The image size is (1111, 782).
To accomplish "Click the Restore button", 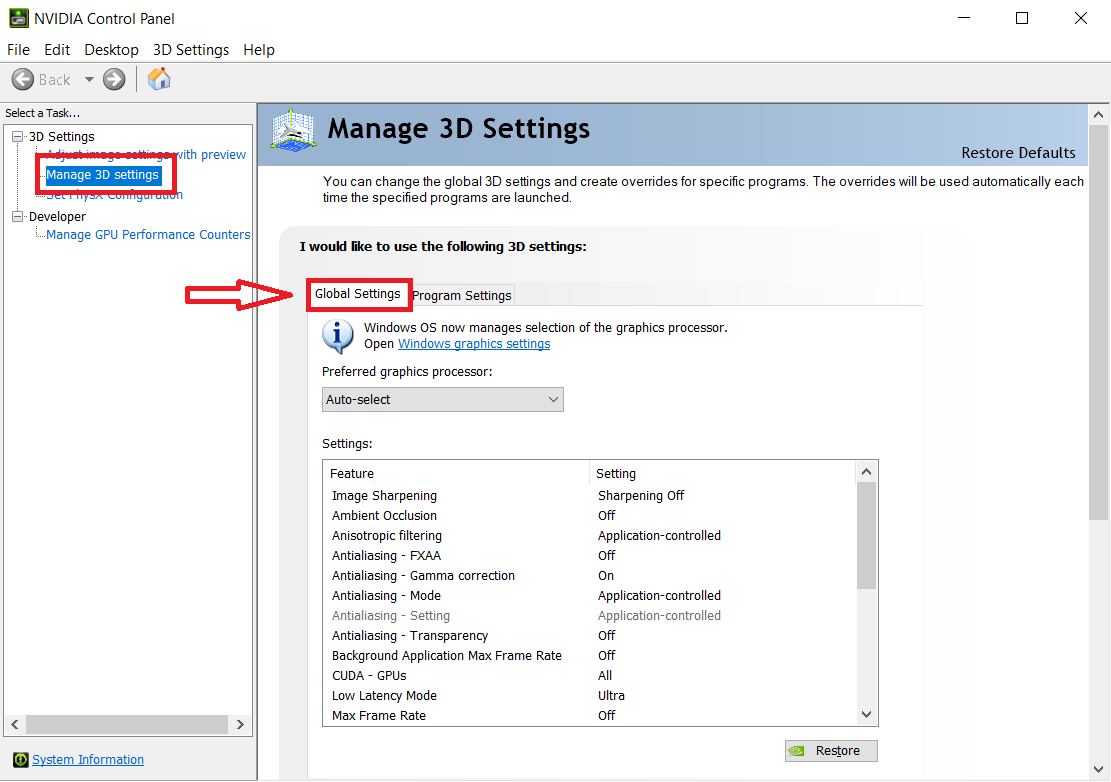I will pyautogui.click(x=830, y=751).
